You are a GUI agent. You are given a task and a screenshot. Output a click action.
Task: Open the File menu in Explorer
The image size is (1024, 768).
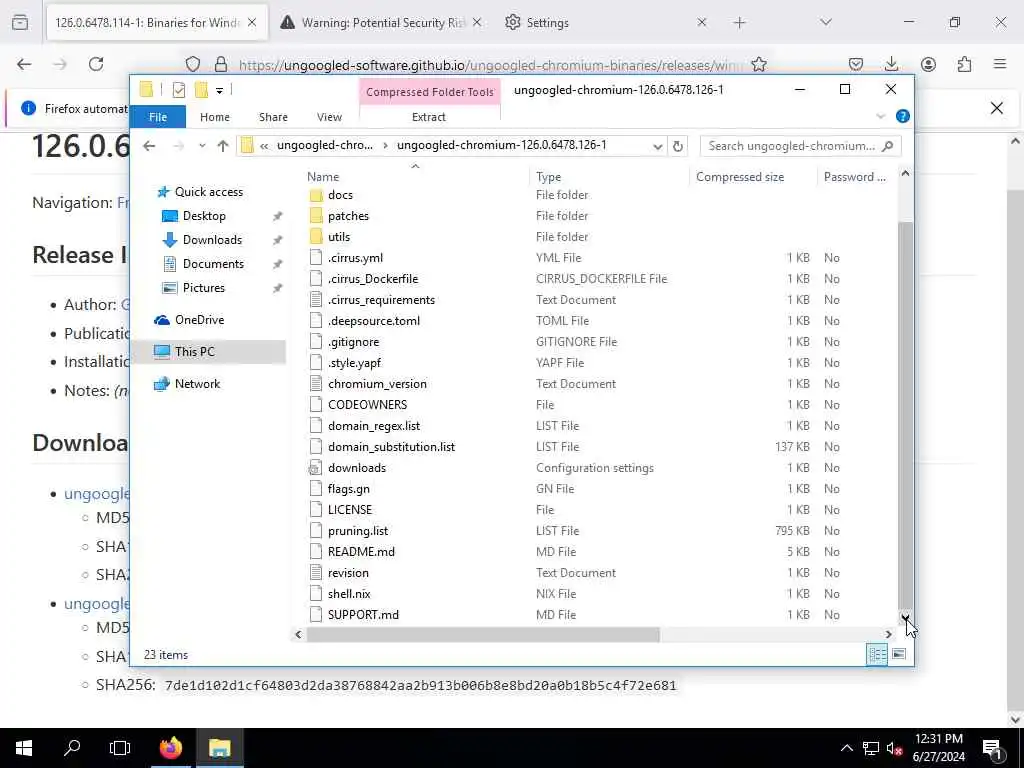click(158, 117)
